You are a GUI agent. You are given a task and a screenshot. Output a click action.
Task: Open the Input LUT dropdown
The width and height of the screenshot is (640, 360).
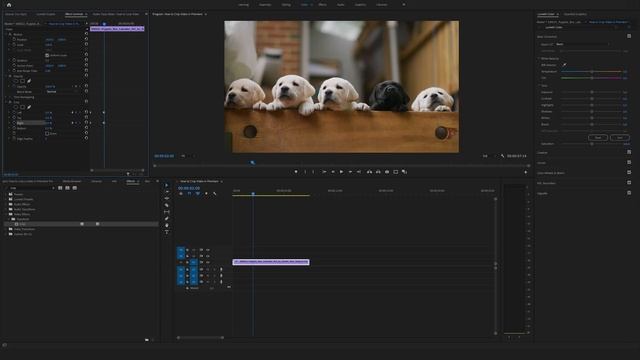coord(582,44)
